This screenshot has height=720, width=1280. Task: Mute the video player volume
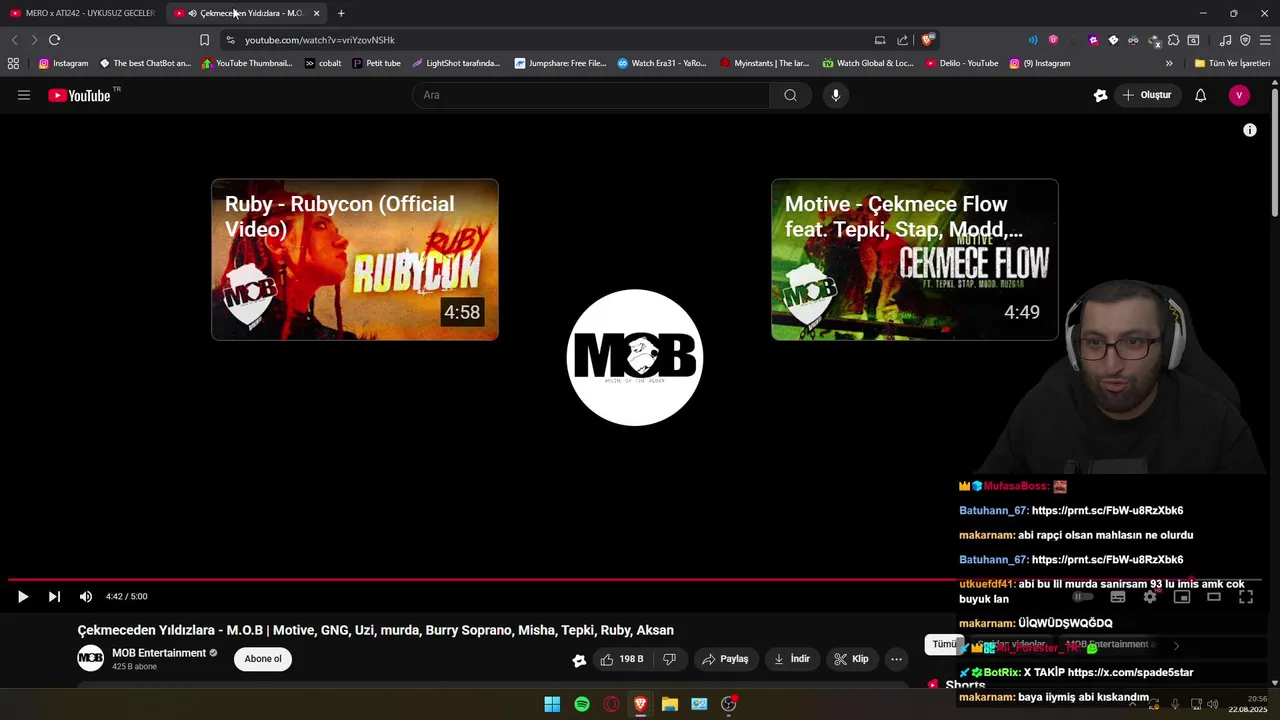point(86,596)
